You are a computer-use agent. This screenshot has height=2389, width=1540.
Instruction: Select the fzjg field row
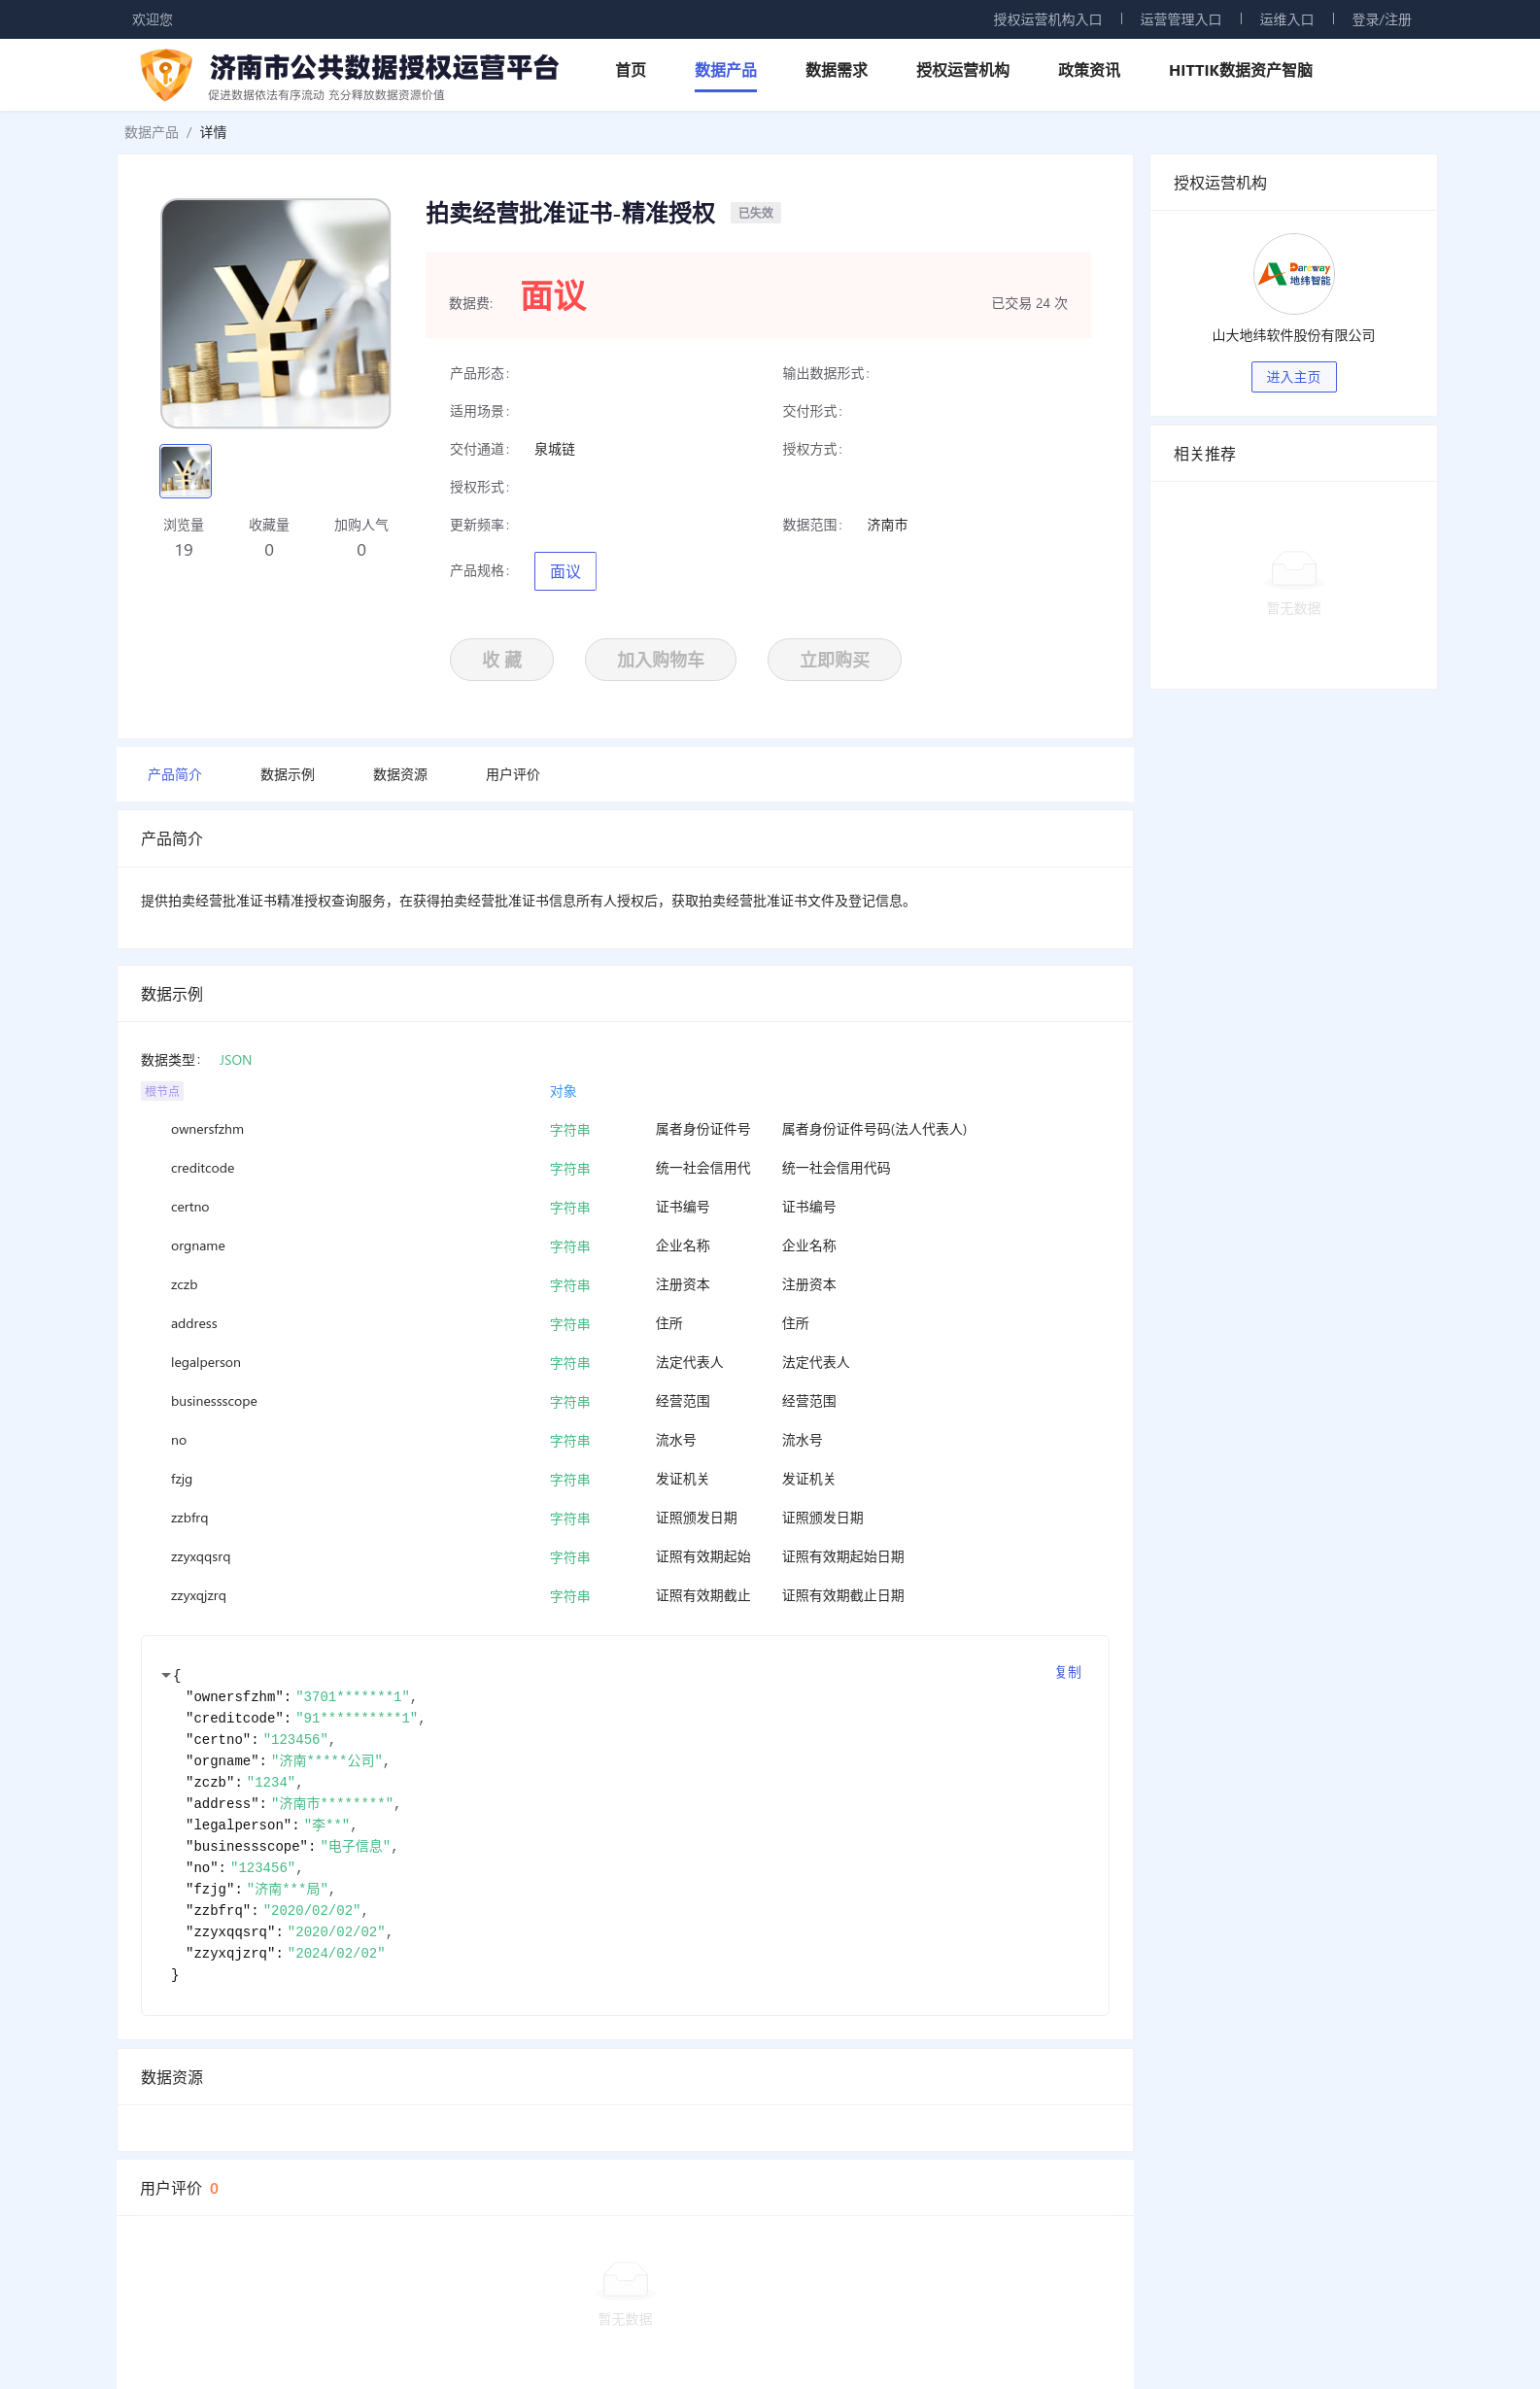click(x=625, y=1479)
